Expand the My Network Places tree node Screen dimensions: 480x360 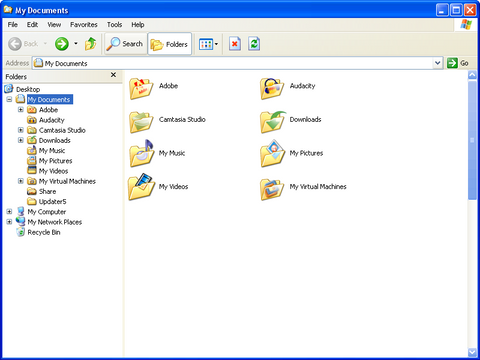9,222
